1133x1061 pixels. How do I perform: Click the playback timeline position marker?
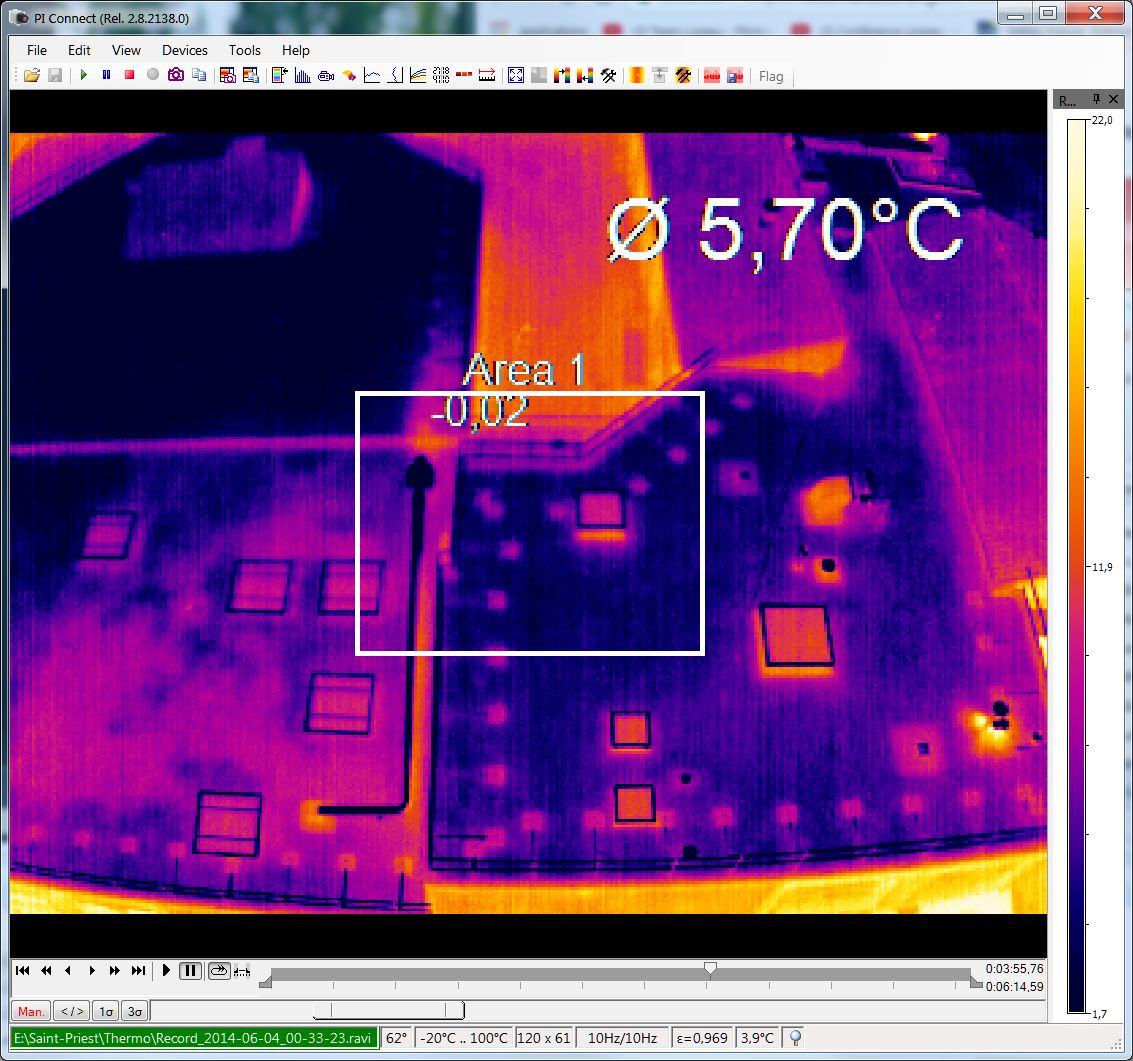pyautogui.click(x=710, y=968)
